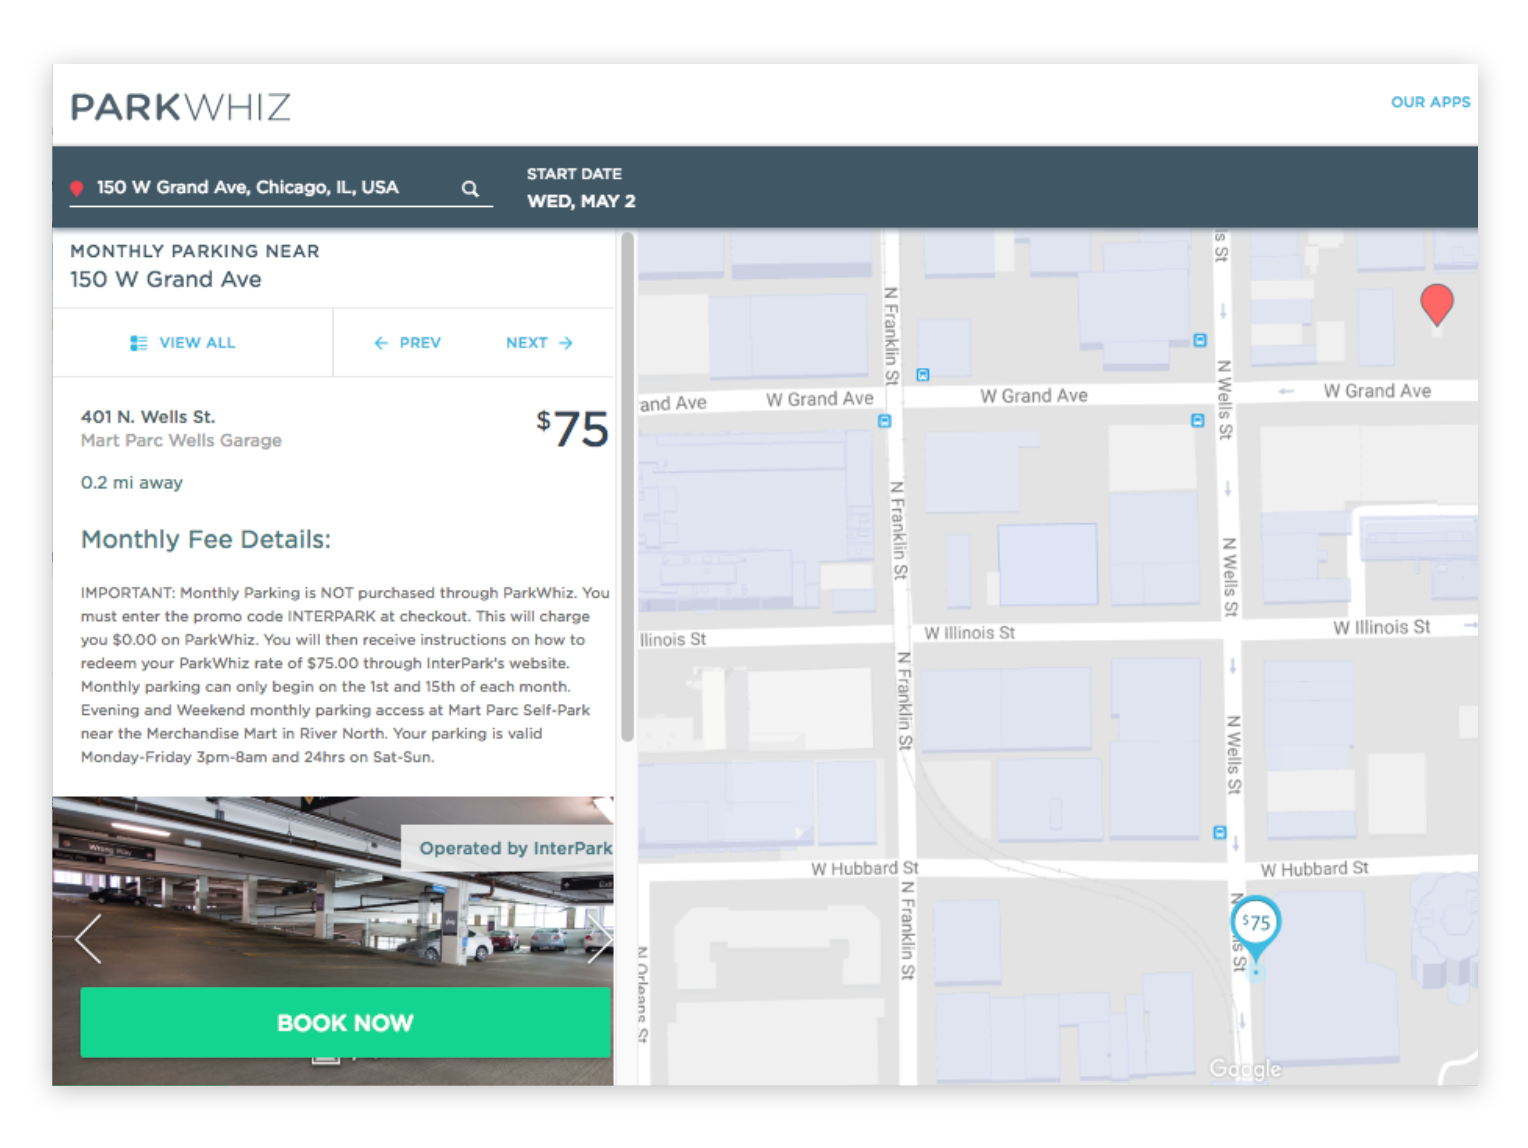
Task: Click the transit icon left of N Franklin St below W Grand Ave
Action: tap(884, 421)
